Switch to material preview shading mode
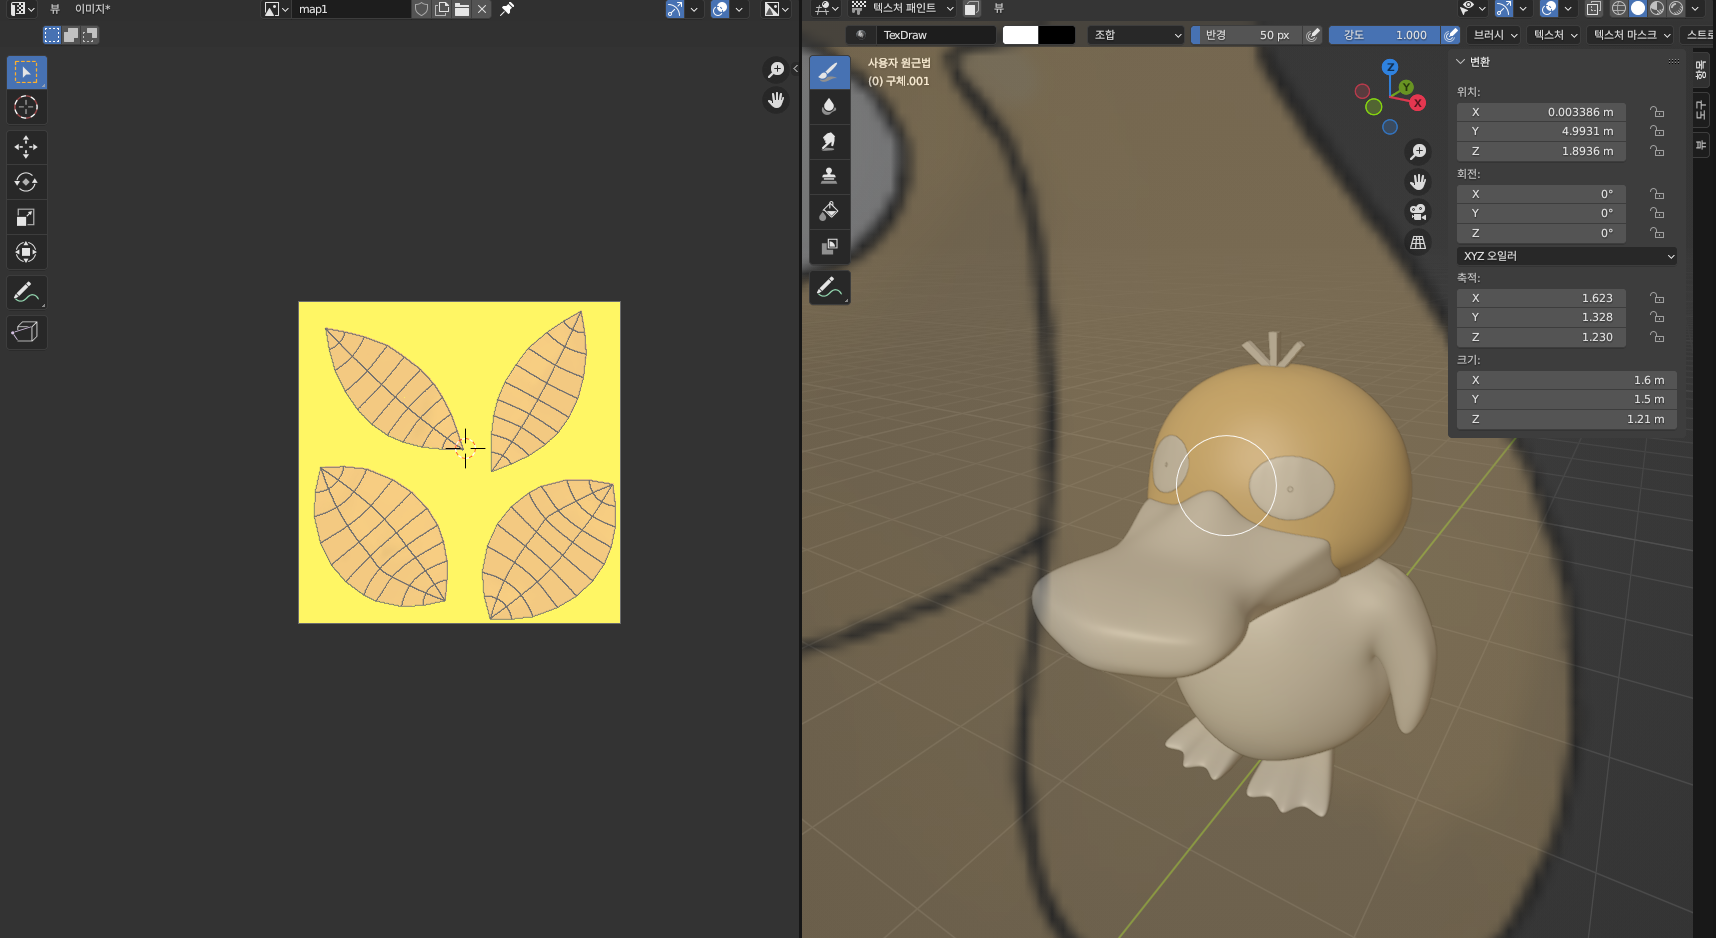The height and width of the screenshot is (938, 1716). tap(1657, 9)
